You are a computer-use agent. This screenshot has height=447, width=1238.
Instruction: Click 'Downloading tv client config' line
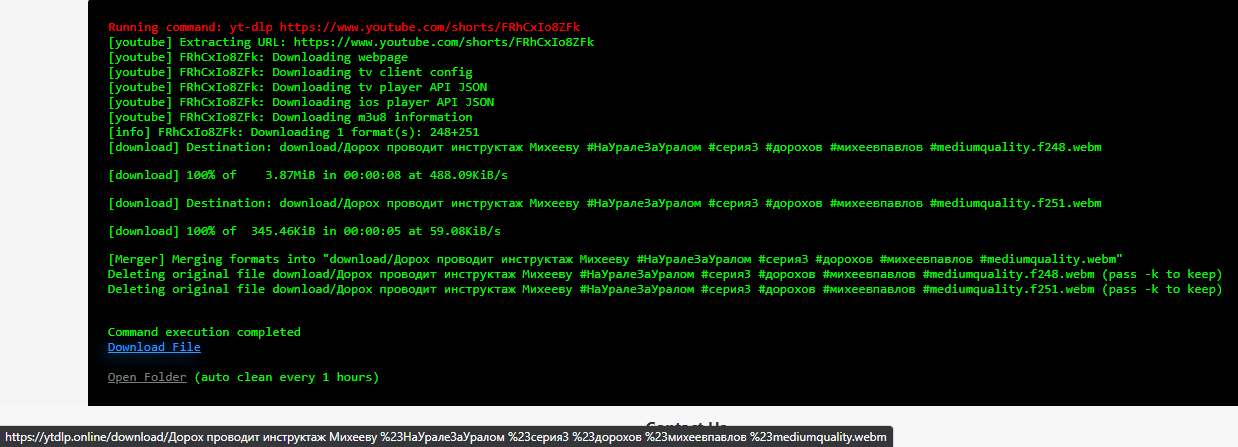click(290, 72)
